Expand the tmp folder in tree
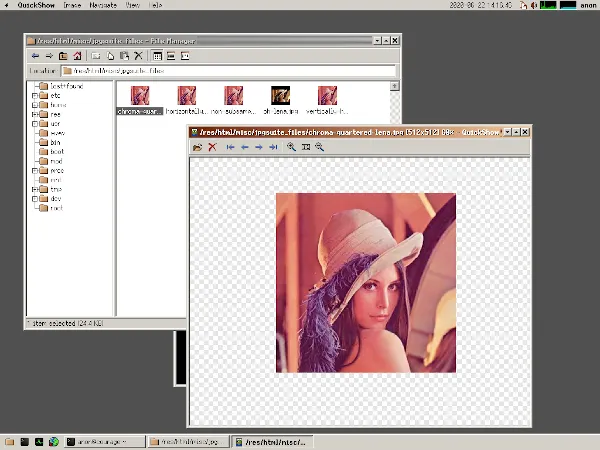The width and height of the screenshot is (600, 450). pos(35,189)
